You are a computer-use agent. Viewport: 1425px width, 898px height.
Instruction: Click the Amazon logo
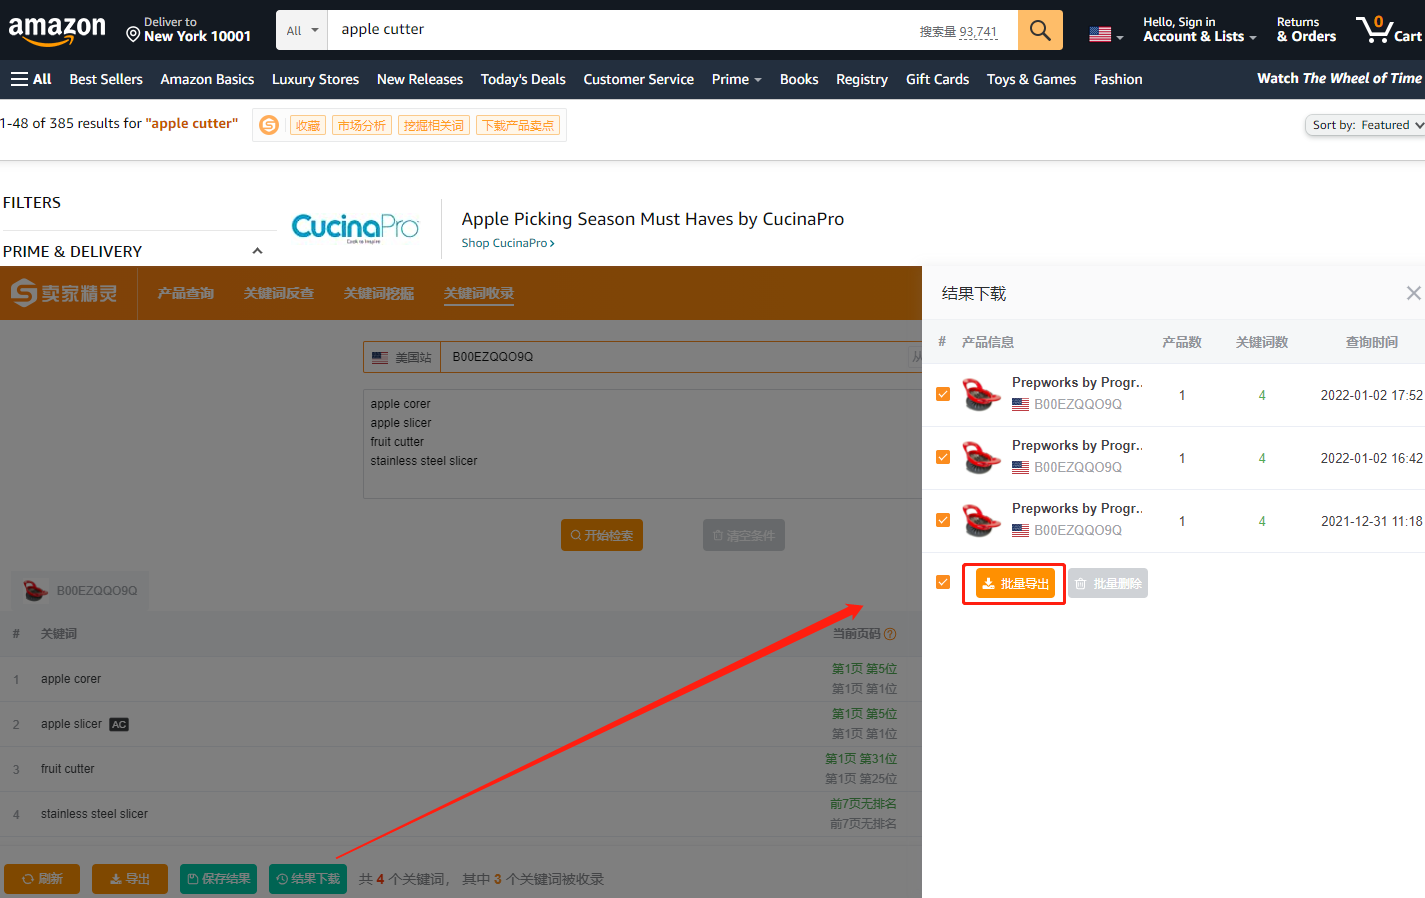coord(57,30)
